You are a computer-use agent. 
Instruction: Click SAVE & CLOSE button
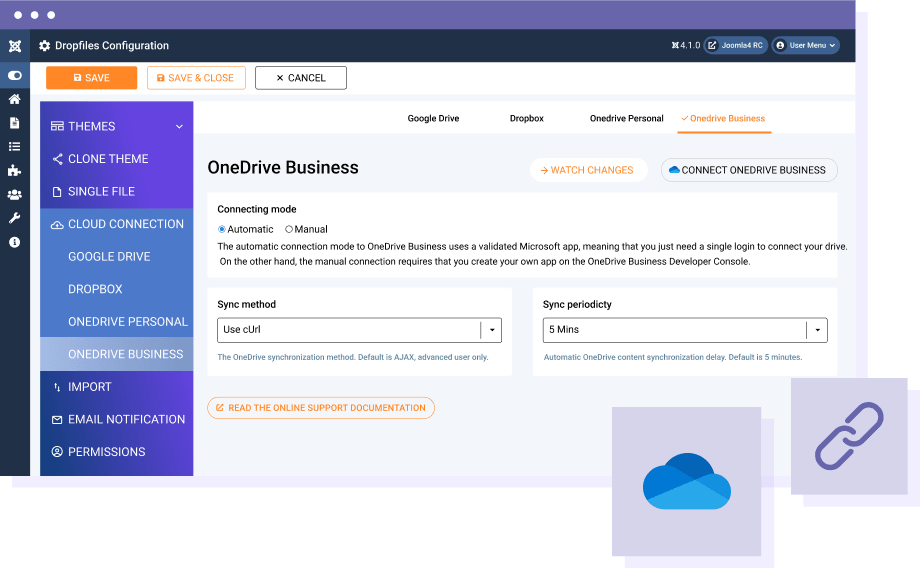pyautogui.click(x=196, y=77)
